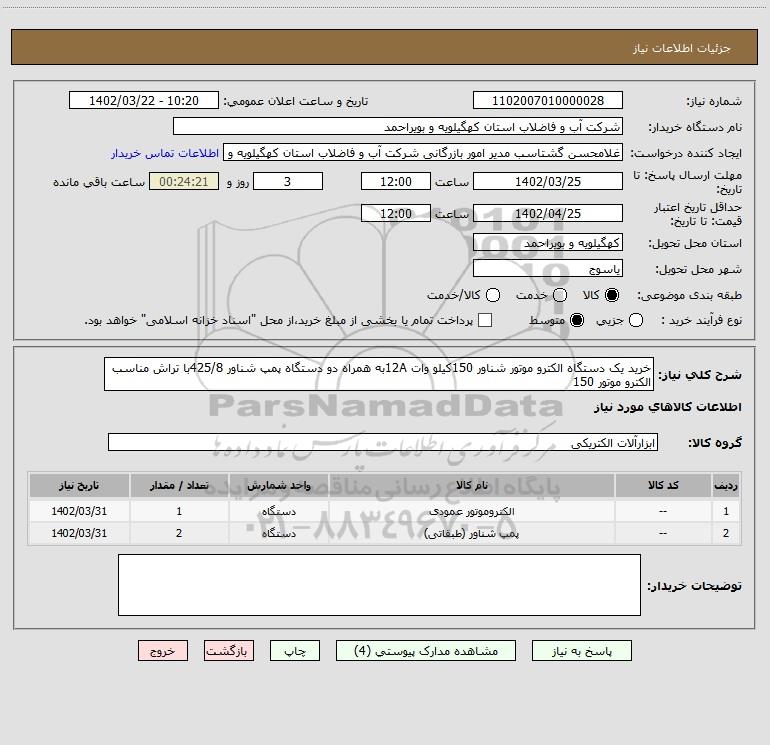Image resolution: width=770 pixels, height=745 pixels.
Task: Click the دستگاه unit in پمپ شناور row
Action: tap(278, 533)
